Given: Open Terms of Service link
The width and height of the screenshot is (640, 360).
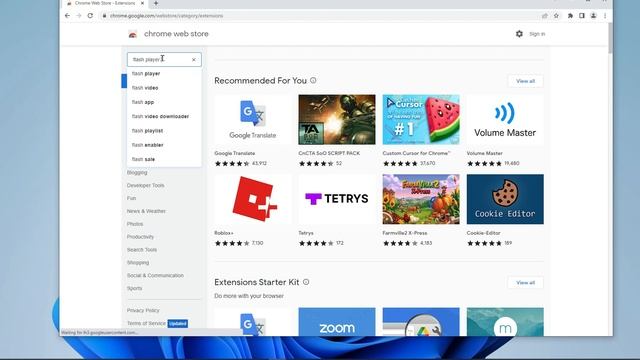Looking at the screenshot, I should click(x=146, y=323).
